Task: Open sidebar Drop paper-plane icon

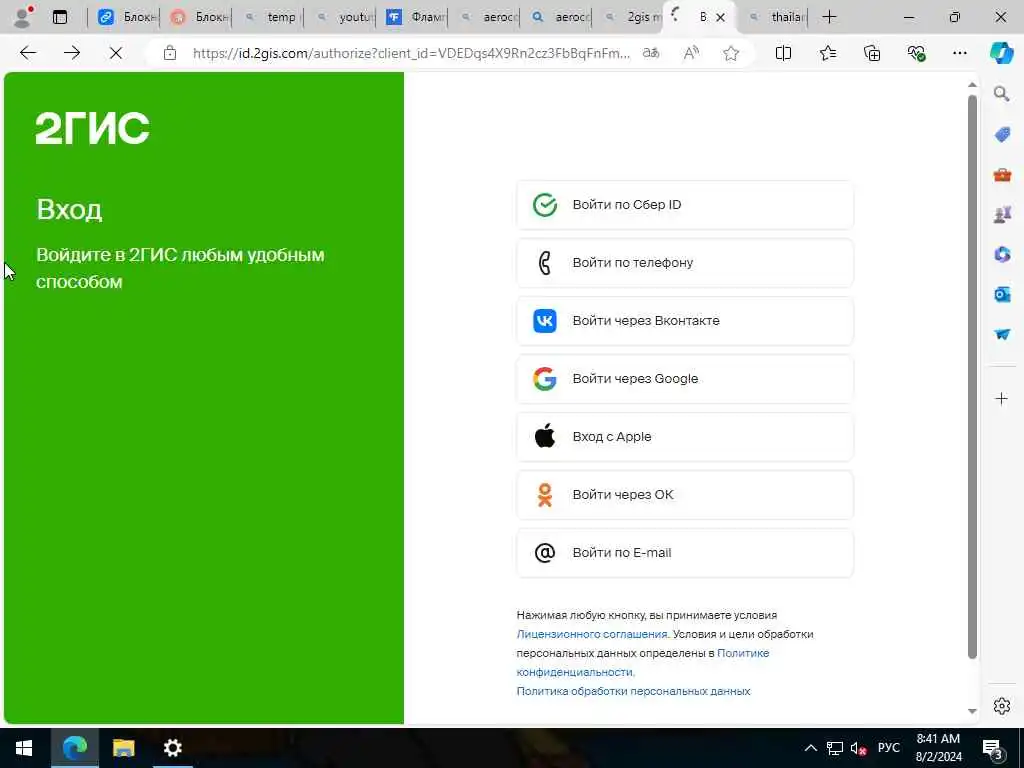Action: [x=1002, y=334]
